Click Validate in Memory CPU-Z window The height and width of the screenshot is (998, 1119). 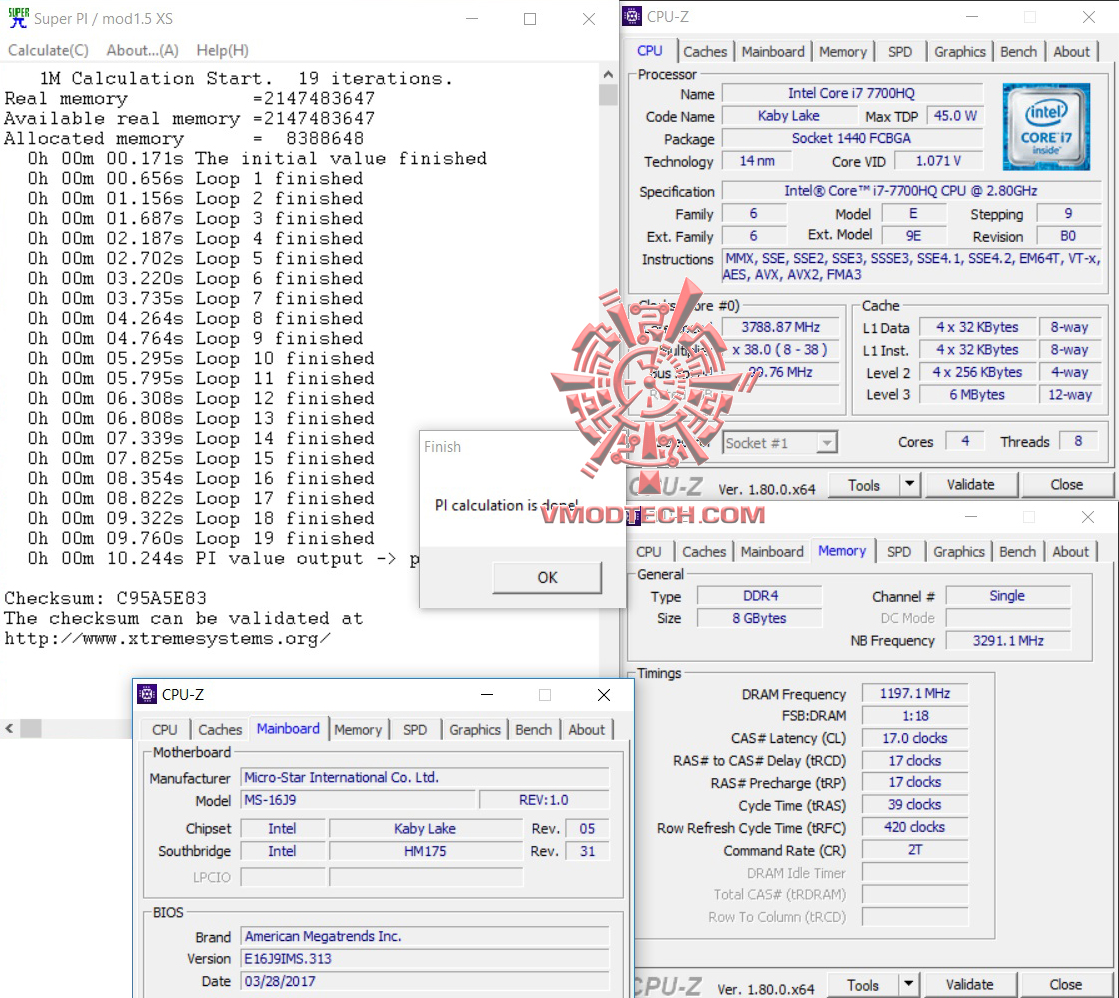pos(969,984)
